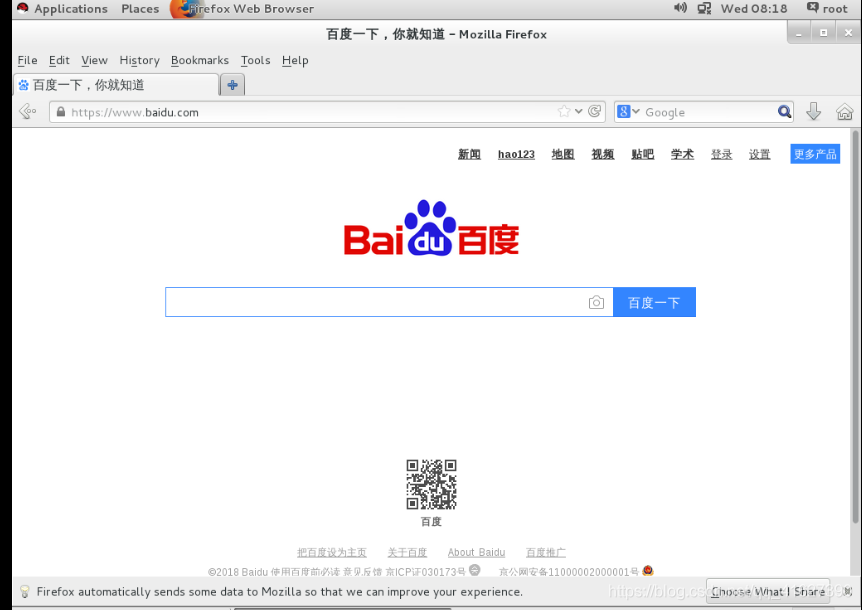Click the network connection icon in top panel
This screenshot has height=610, width=862.
704,8
